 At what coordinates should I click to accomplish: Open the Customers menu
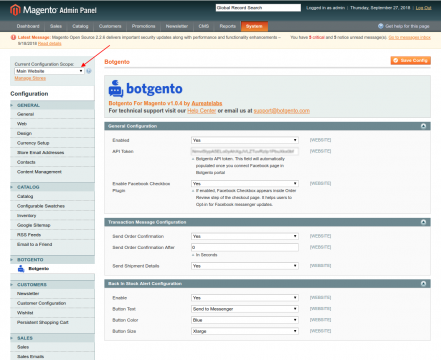click(x=110, y=26)
